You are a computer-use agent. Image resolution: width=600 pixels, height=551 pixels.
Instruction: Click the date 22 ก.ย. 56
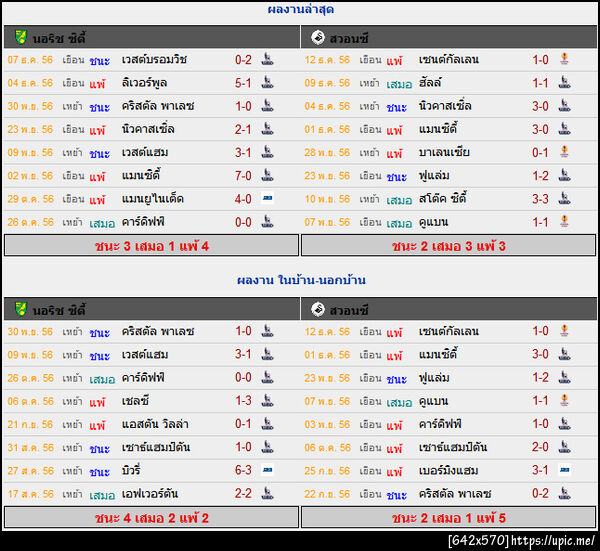pos(327,494)
